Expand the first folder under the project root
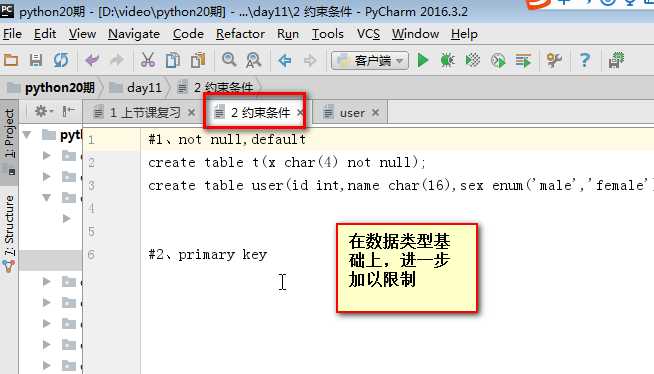 coord(47,156)
